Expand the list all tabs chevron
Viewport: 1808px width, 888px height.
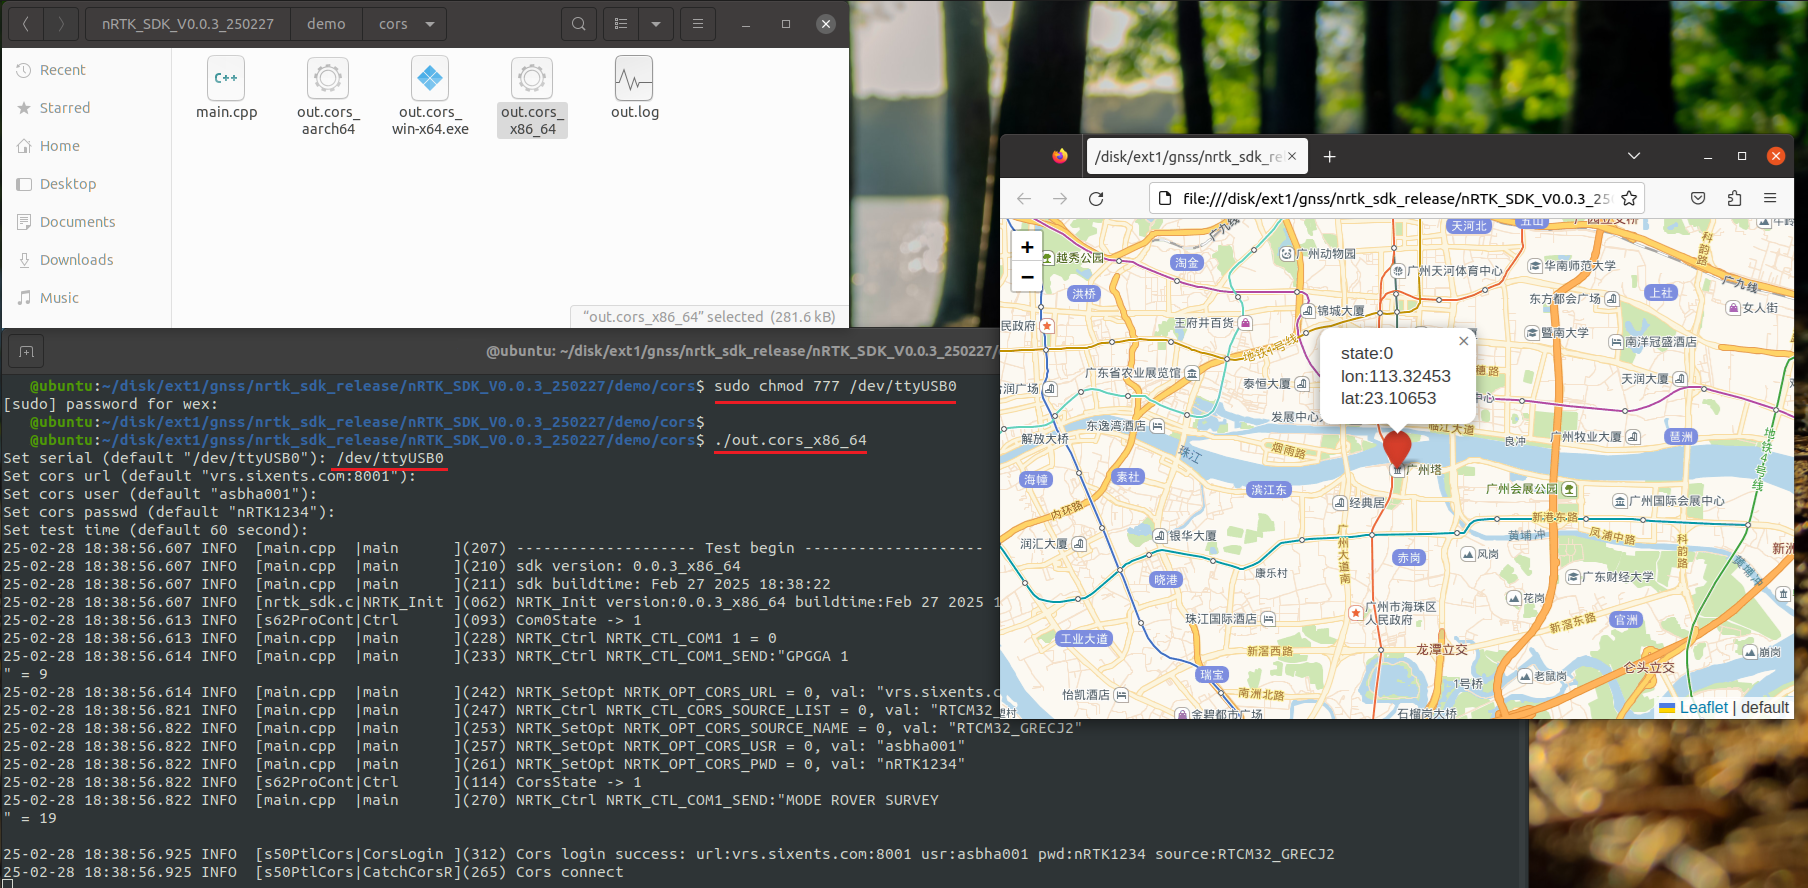click(x=1634, y=157)
